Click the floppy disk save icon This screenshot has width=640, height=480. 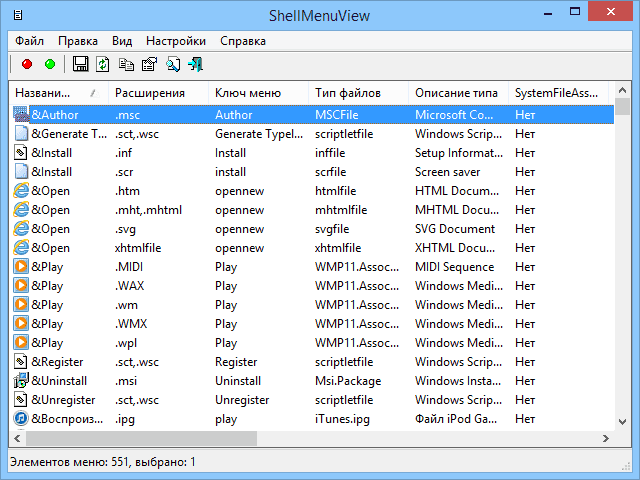[81, 64]
